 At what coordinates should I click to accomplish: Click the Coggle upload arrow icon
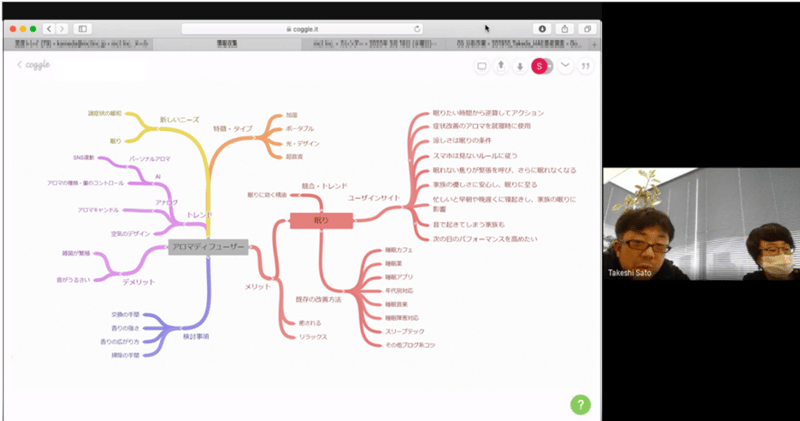[501, 66]
